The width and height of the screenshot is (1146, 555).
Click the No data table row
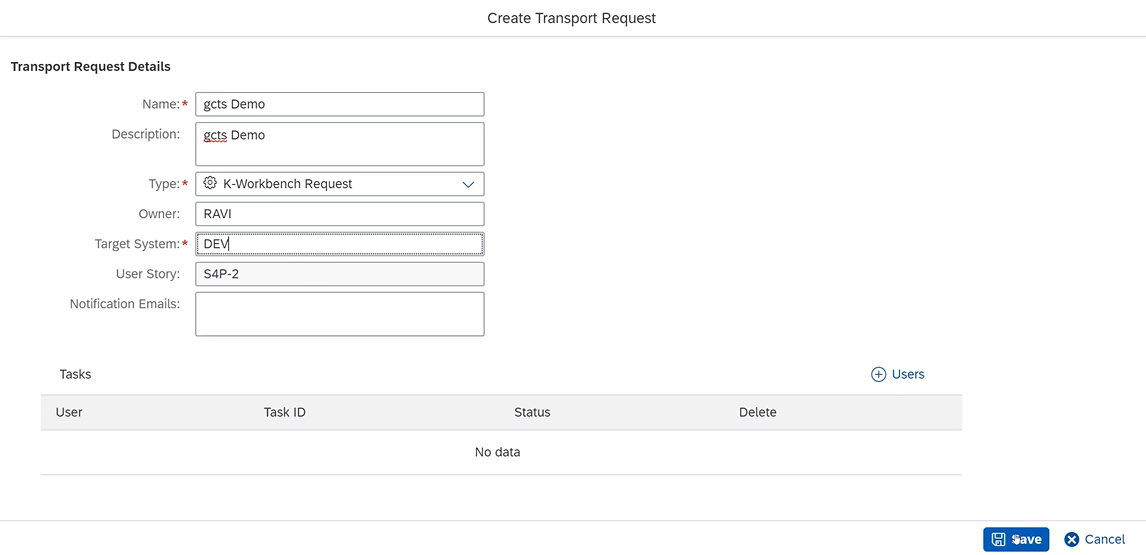point(498,452)
